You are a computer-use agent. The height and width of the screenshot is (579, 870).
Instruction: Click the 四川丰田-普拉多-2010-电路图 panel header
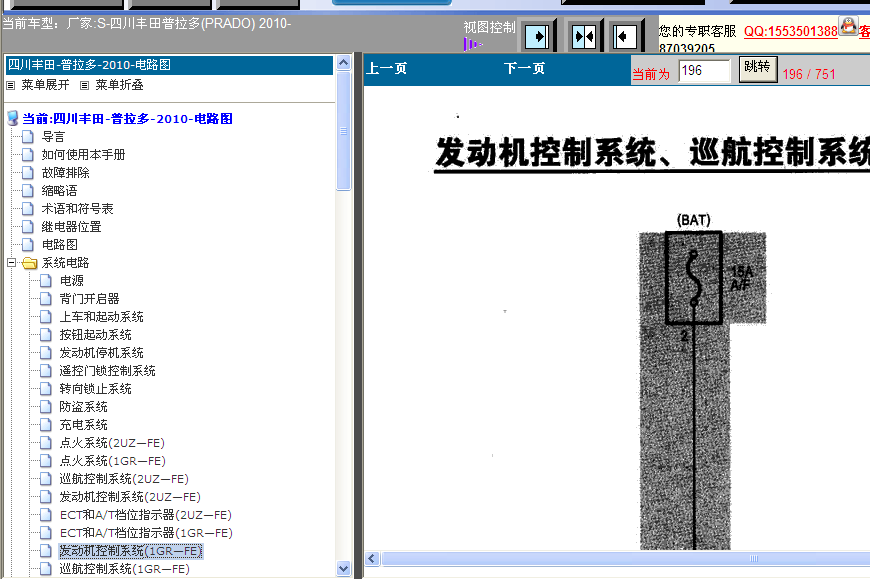[x=169, y=65]
